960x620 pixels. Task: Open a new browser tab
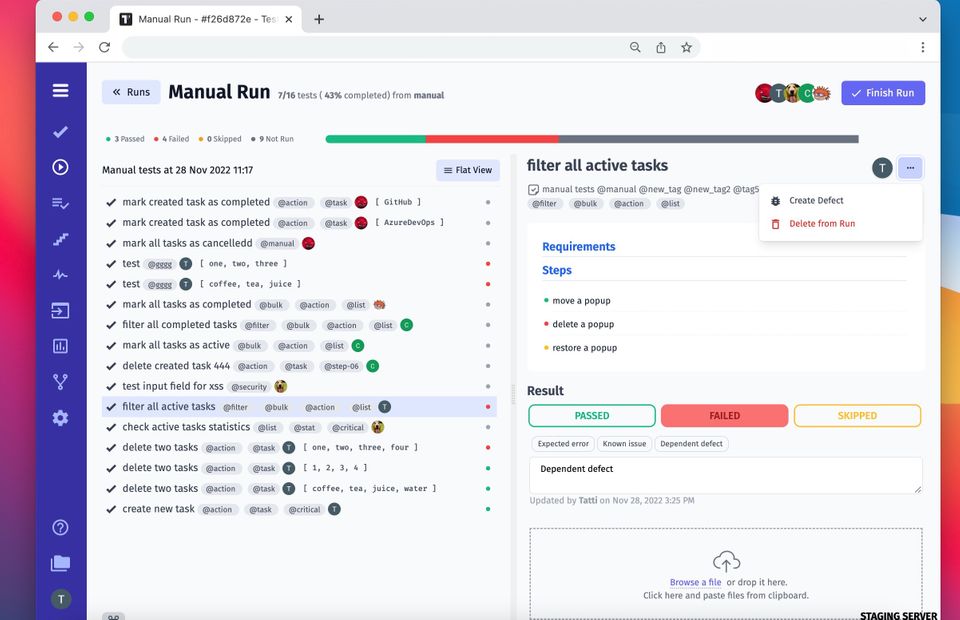click(x=319, y=19)
